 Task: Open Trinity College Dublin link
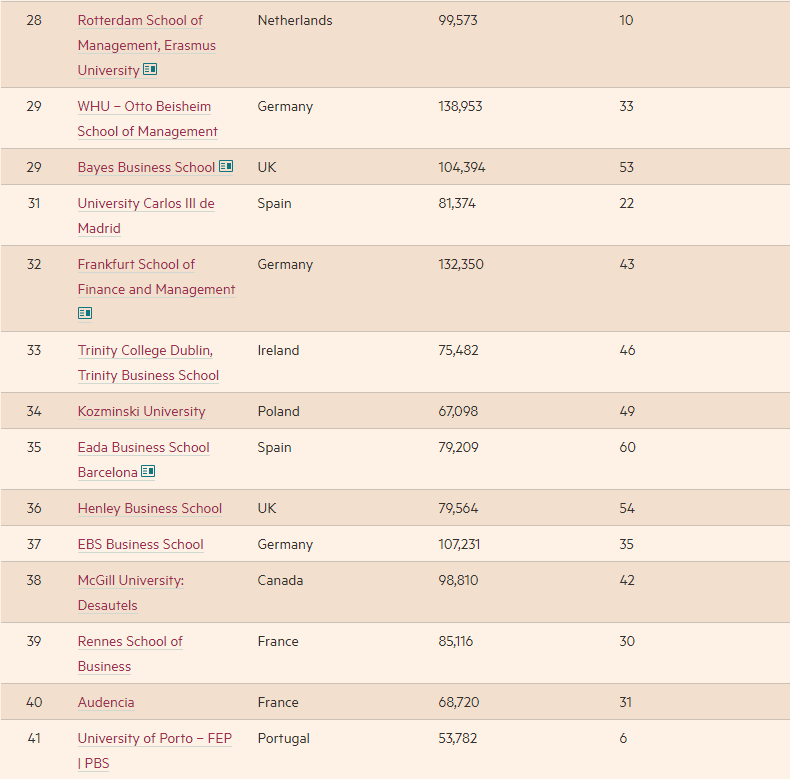coord(148,363)
